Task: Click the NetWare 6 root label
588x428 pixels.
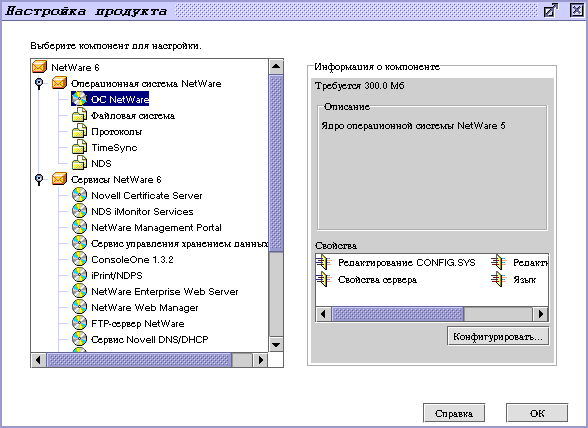Action: point(75,68)
